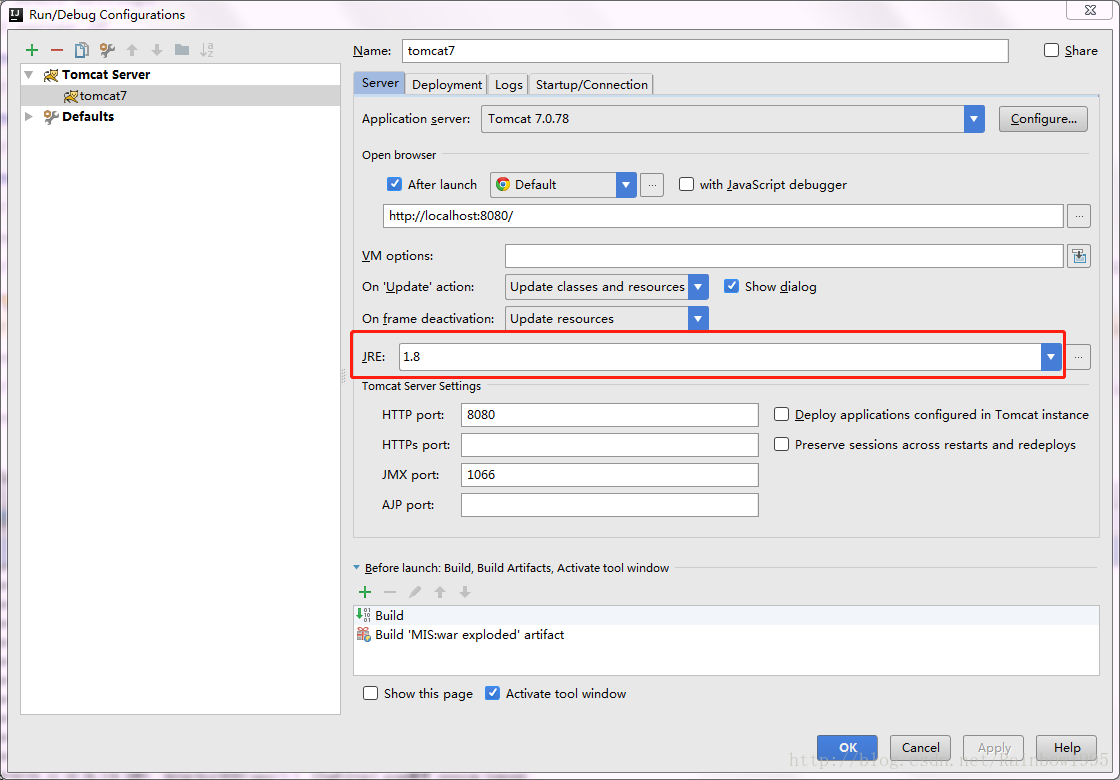
Task: Click OK button
Action: click(x=848, y=748)
